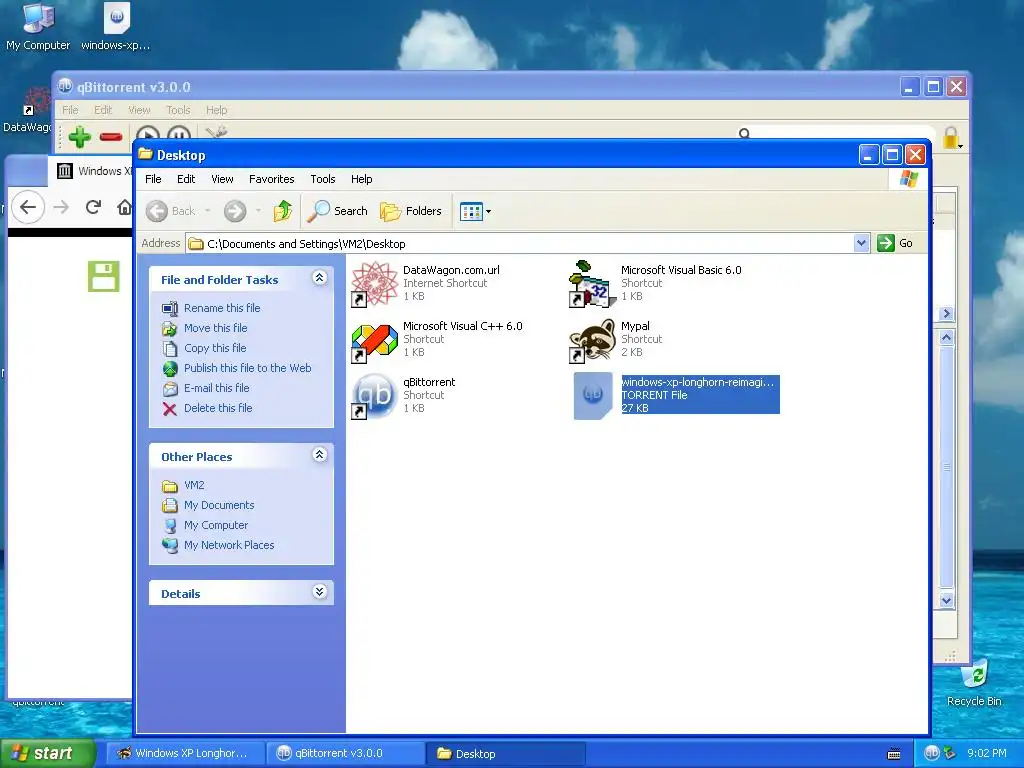Screen dimensions: 1024x768
Task: Open the Tools menu in Desktop window
Action: pos(323,179)
